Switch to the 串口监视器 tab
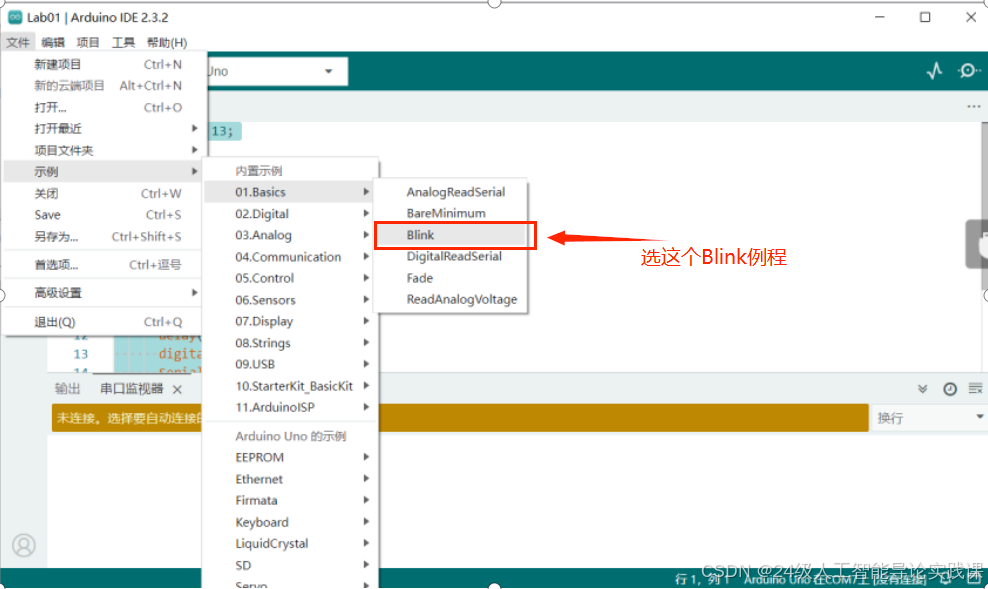The width and height of the screenshot is (988, 589). coord(132,389)
